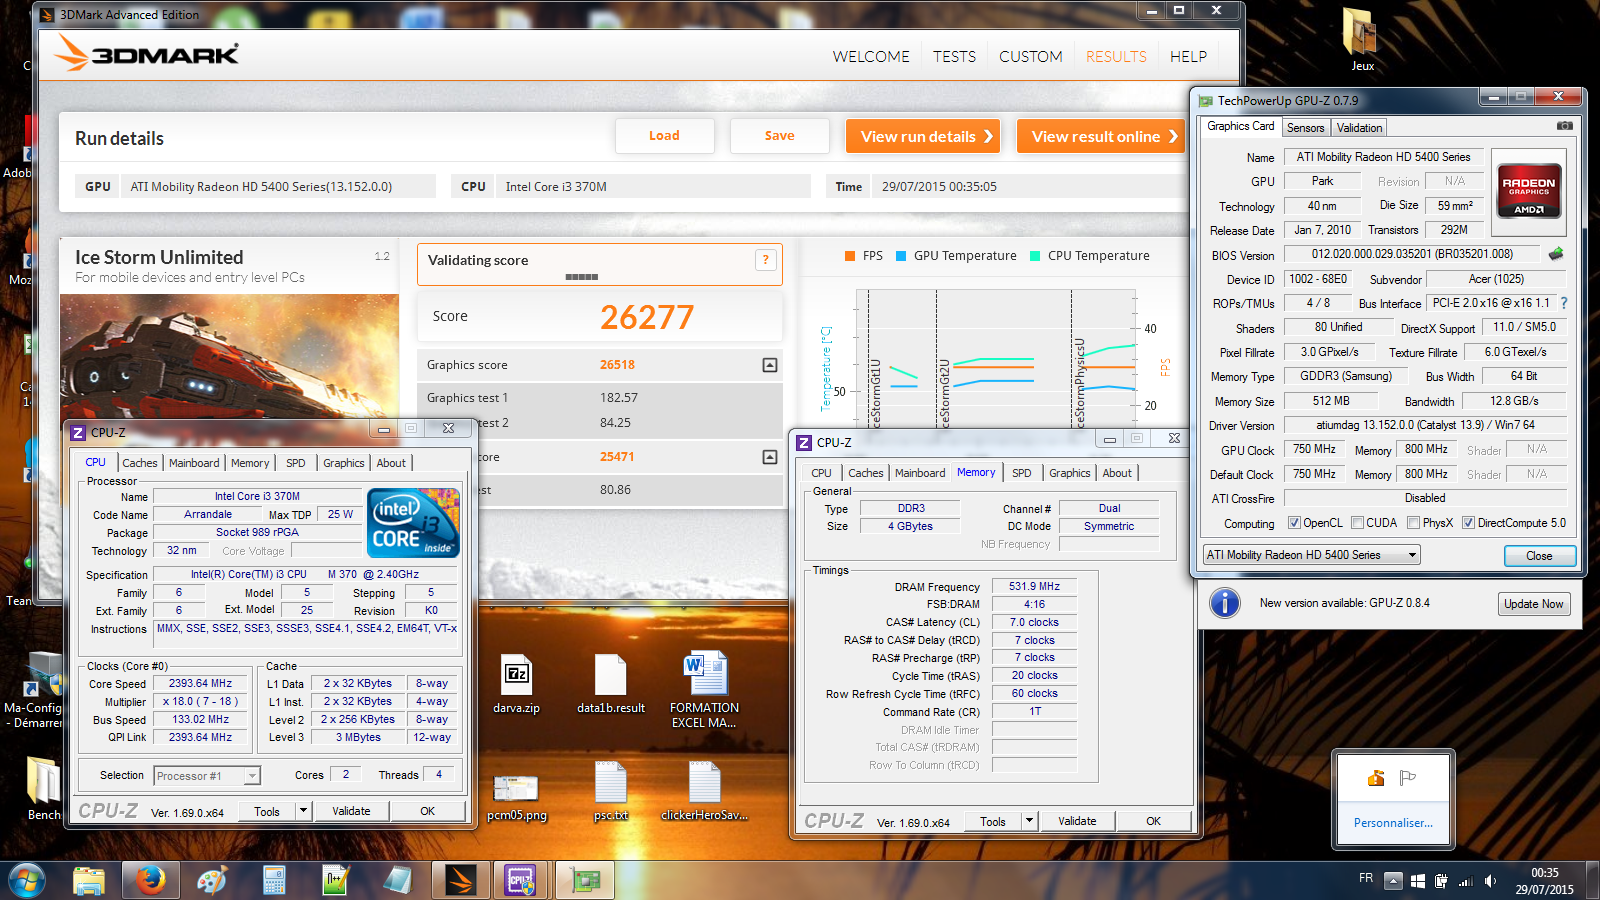Viewport: 1600px width, 900px height.
Task: Launch Paint from the taskbar
Action: point(212,880)
